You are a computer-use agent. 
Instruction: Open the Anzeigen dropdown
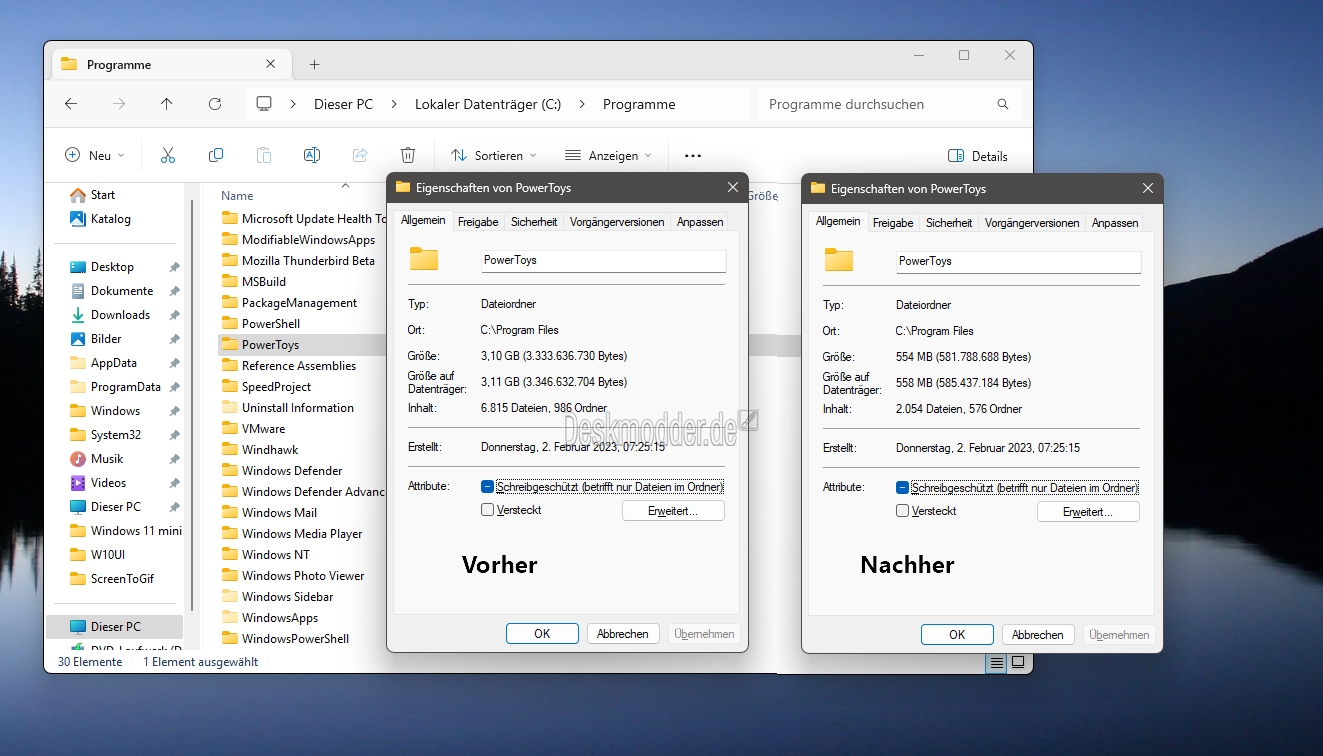click(608, 155)
